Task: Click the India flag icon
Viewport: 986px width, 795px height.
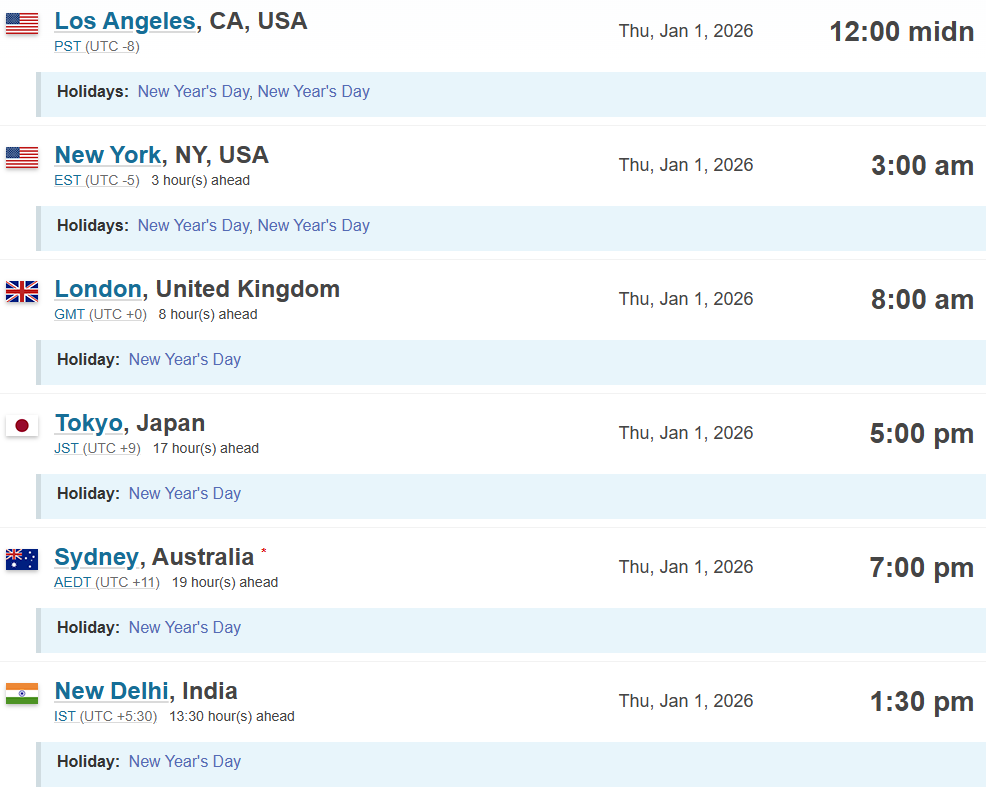Action: coord(22,693)
